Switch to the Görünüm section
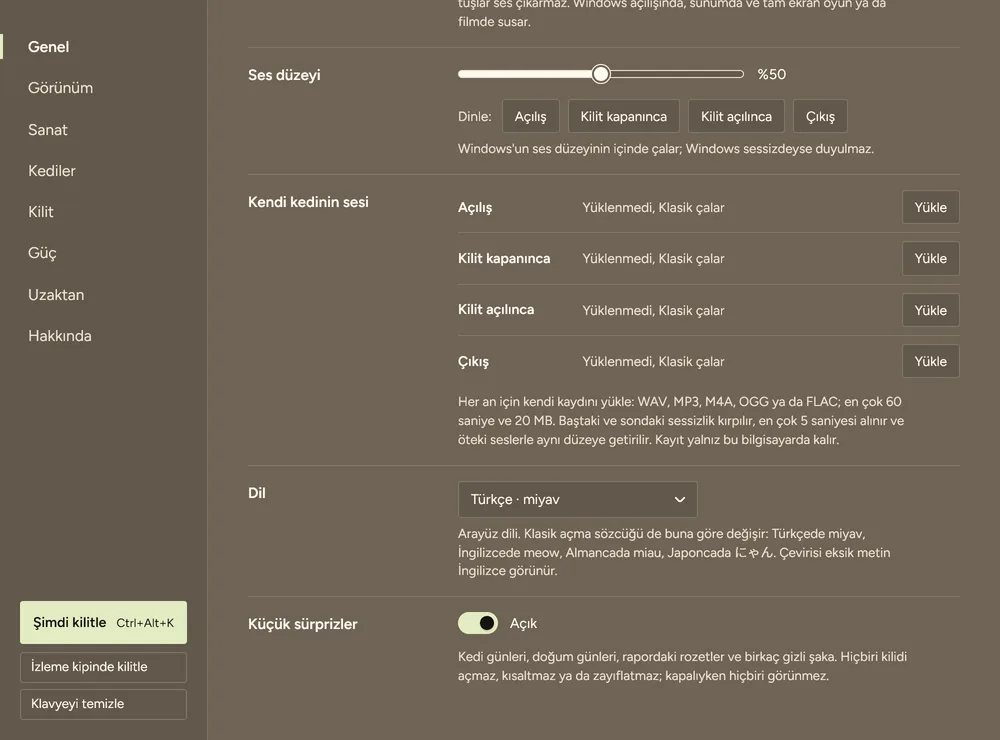 (61, 88)
